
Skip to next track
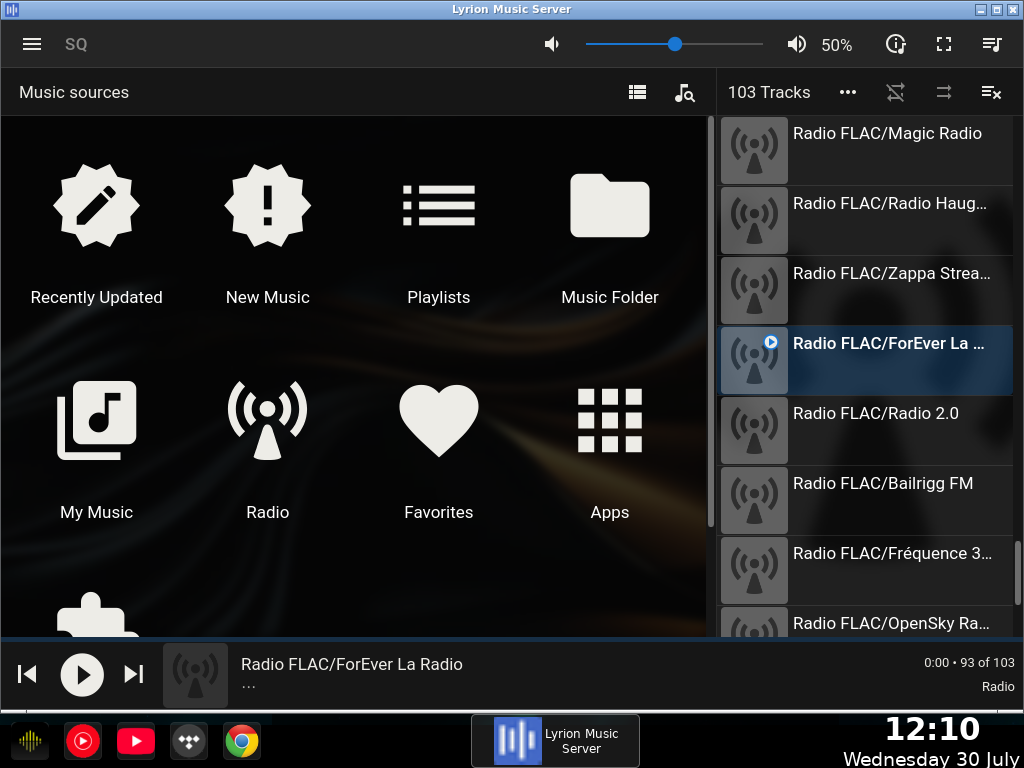click(x=133, y=674)
